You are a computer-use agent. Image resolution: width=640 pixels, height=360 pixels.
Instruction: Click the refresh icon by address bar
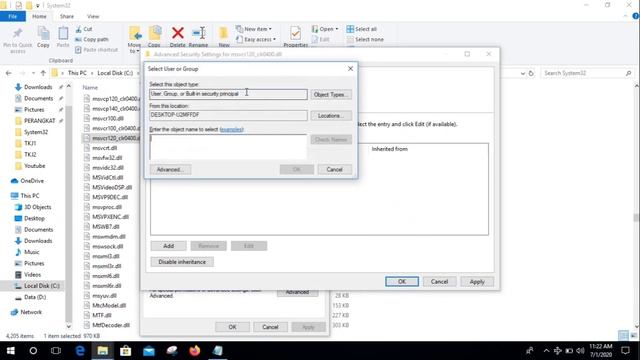531,73
